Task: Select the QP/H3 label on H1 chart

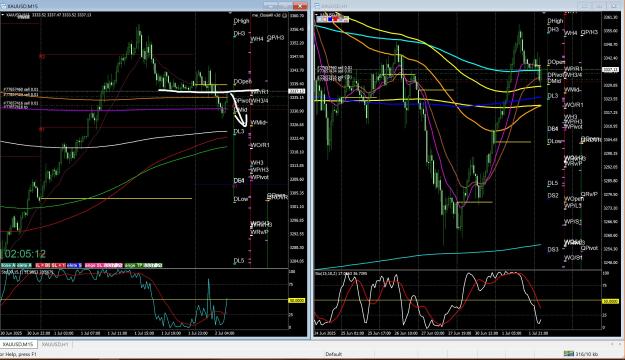Action: point(589,32)
